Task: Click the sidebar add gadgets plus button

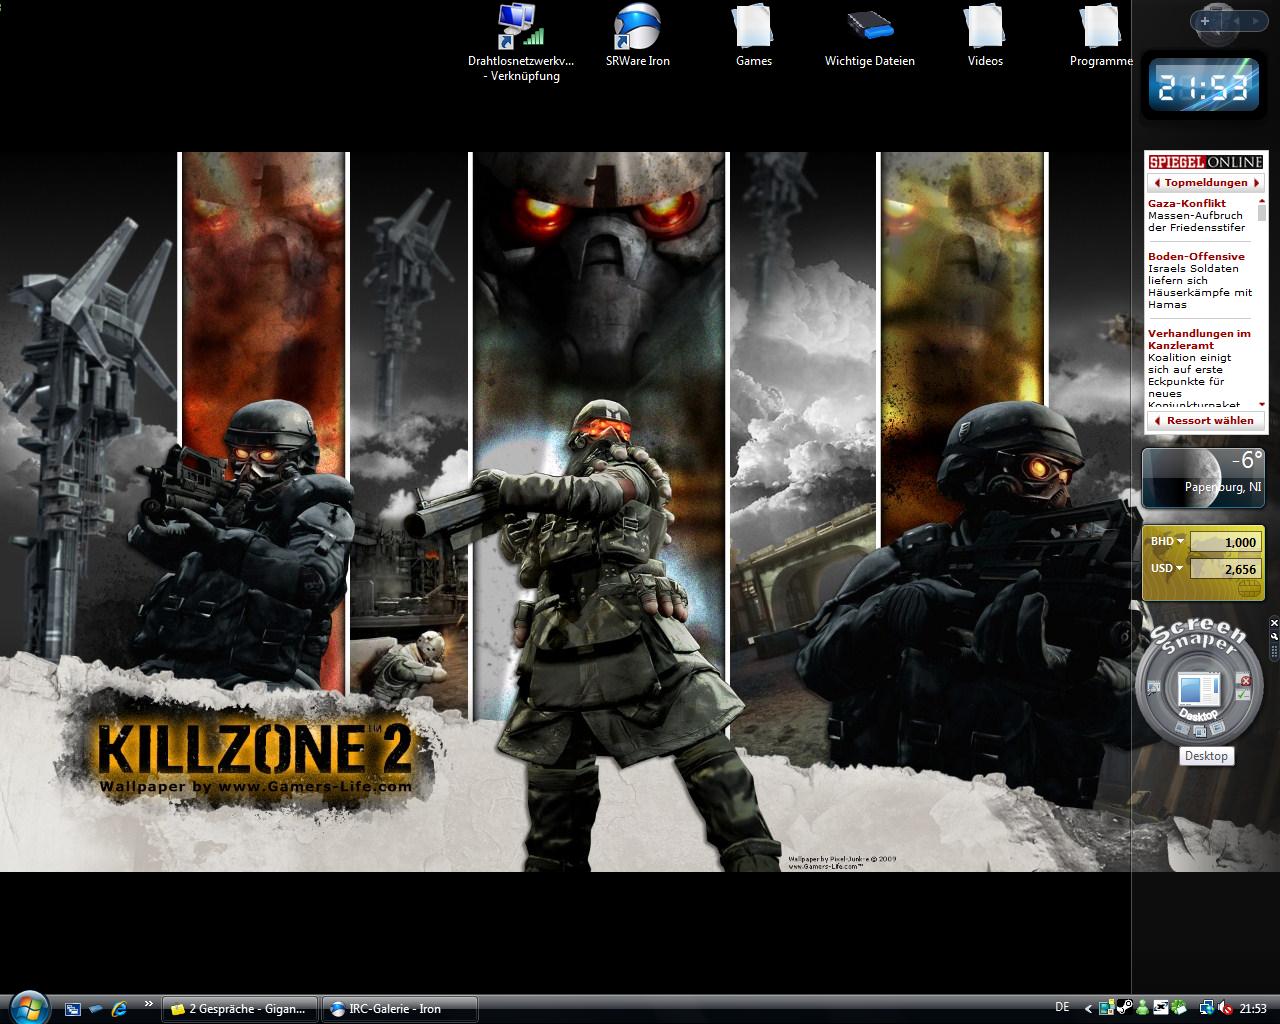Action: [x=1205, y=20]
